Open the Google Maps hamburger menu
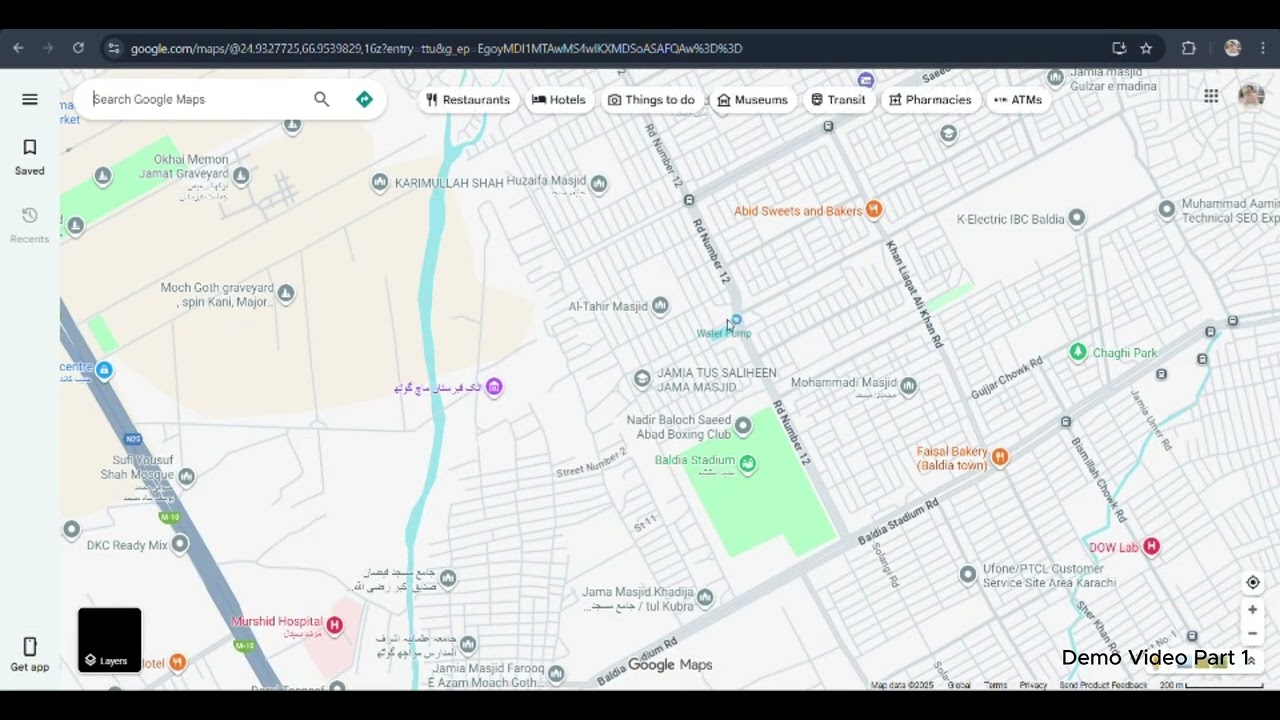The height and width of the screenshot is (720, 1280). pyautogui.click(x=29, y=99)
